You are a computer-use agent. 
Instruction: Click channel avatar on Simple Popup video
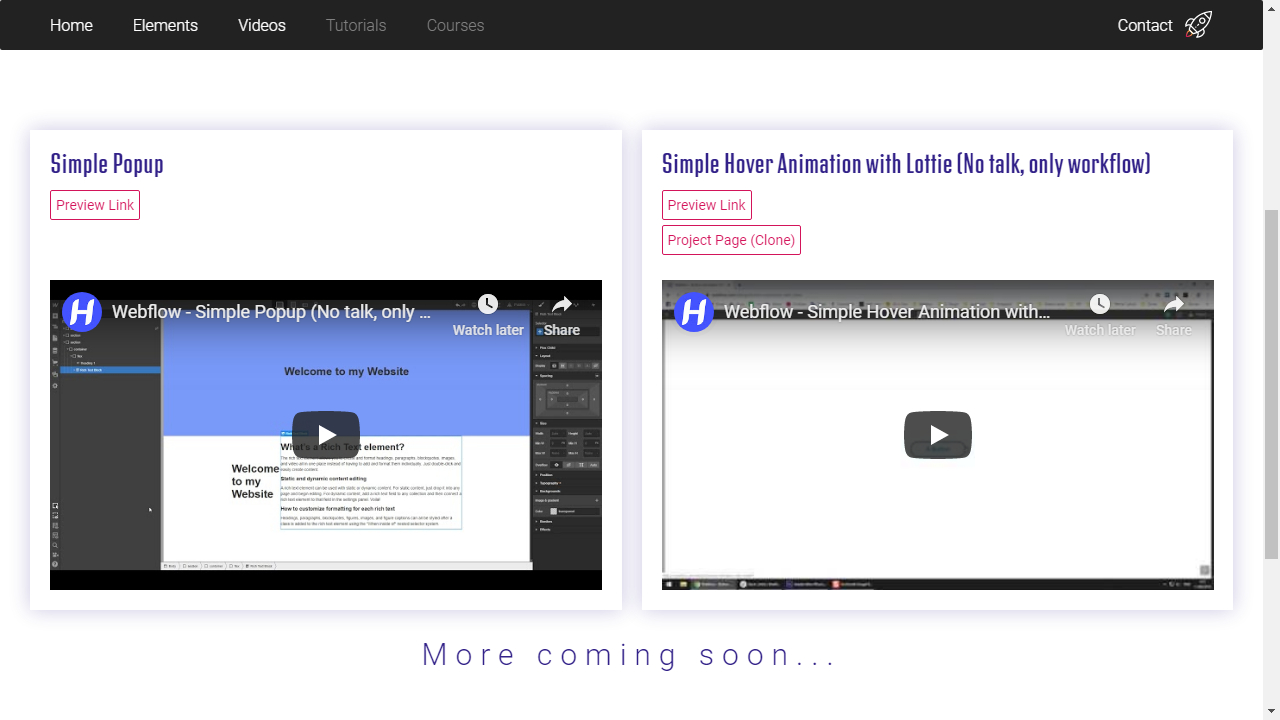coord(82,312)
